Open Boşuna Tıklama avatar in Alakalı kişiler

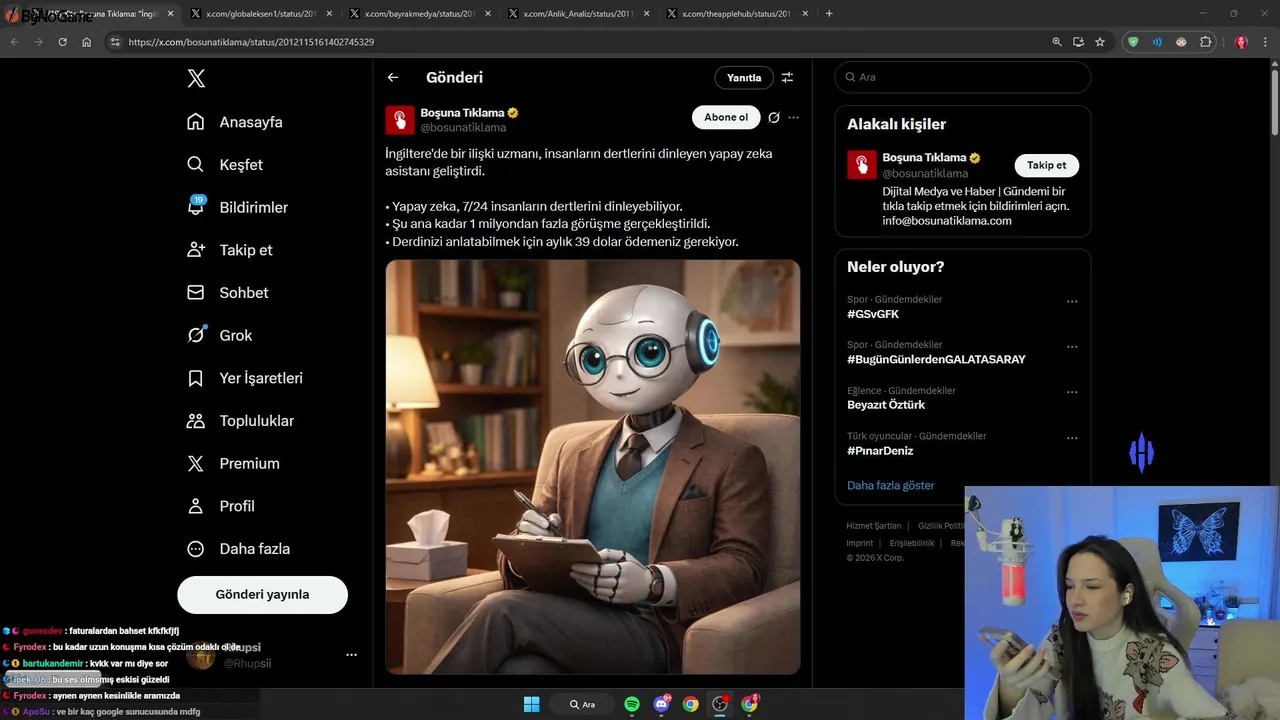[862, 165]
